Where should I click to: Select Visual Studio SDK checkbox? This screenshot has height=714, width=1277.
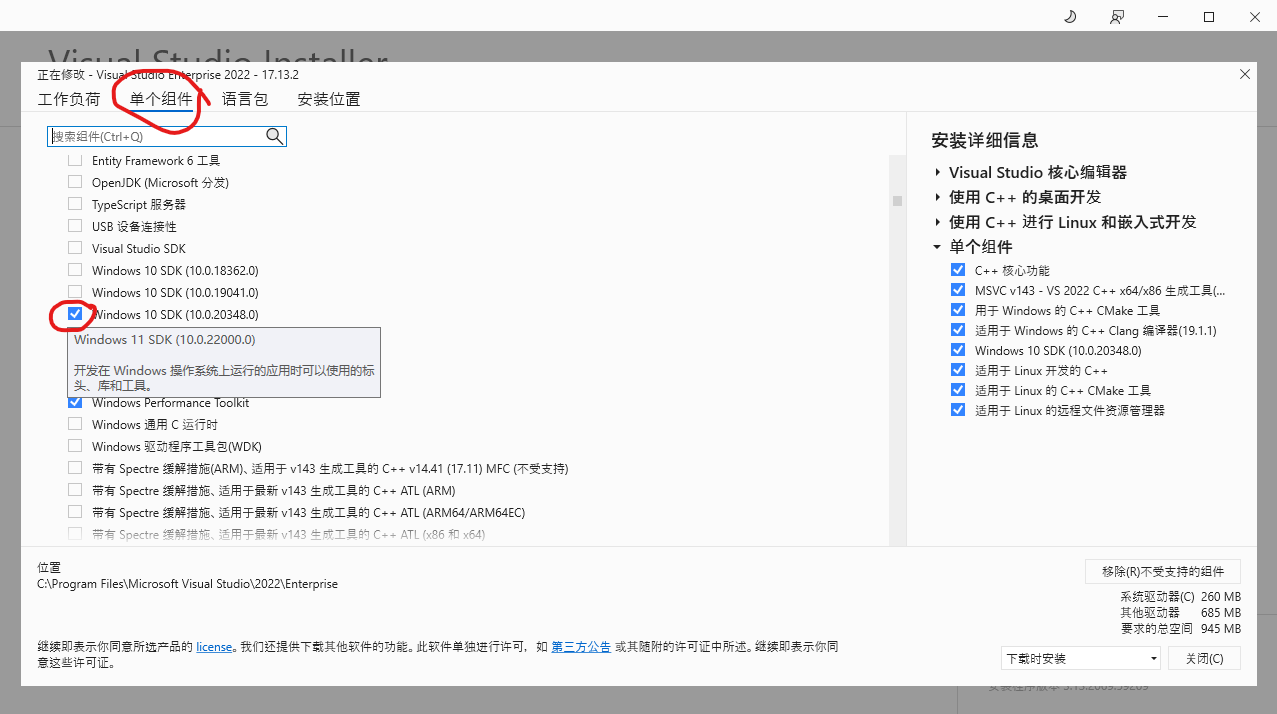(x=75, y=248)
